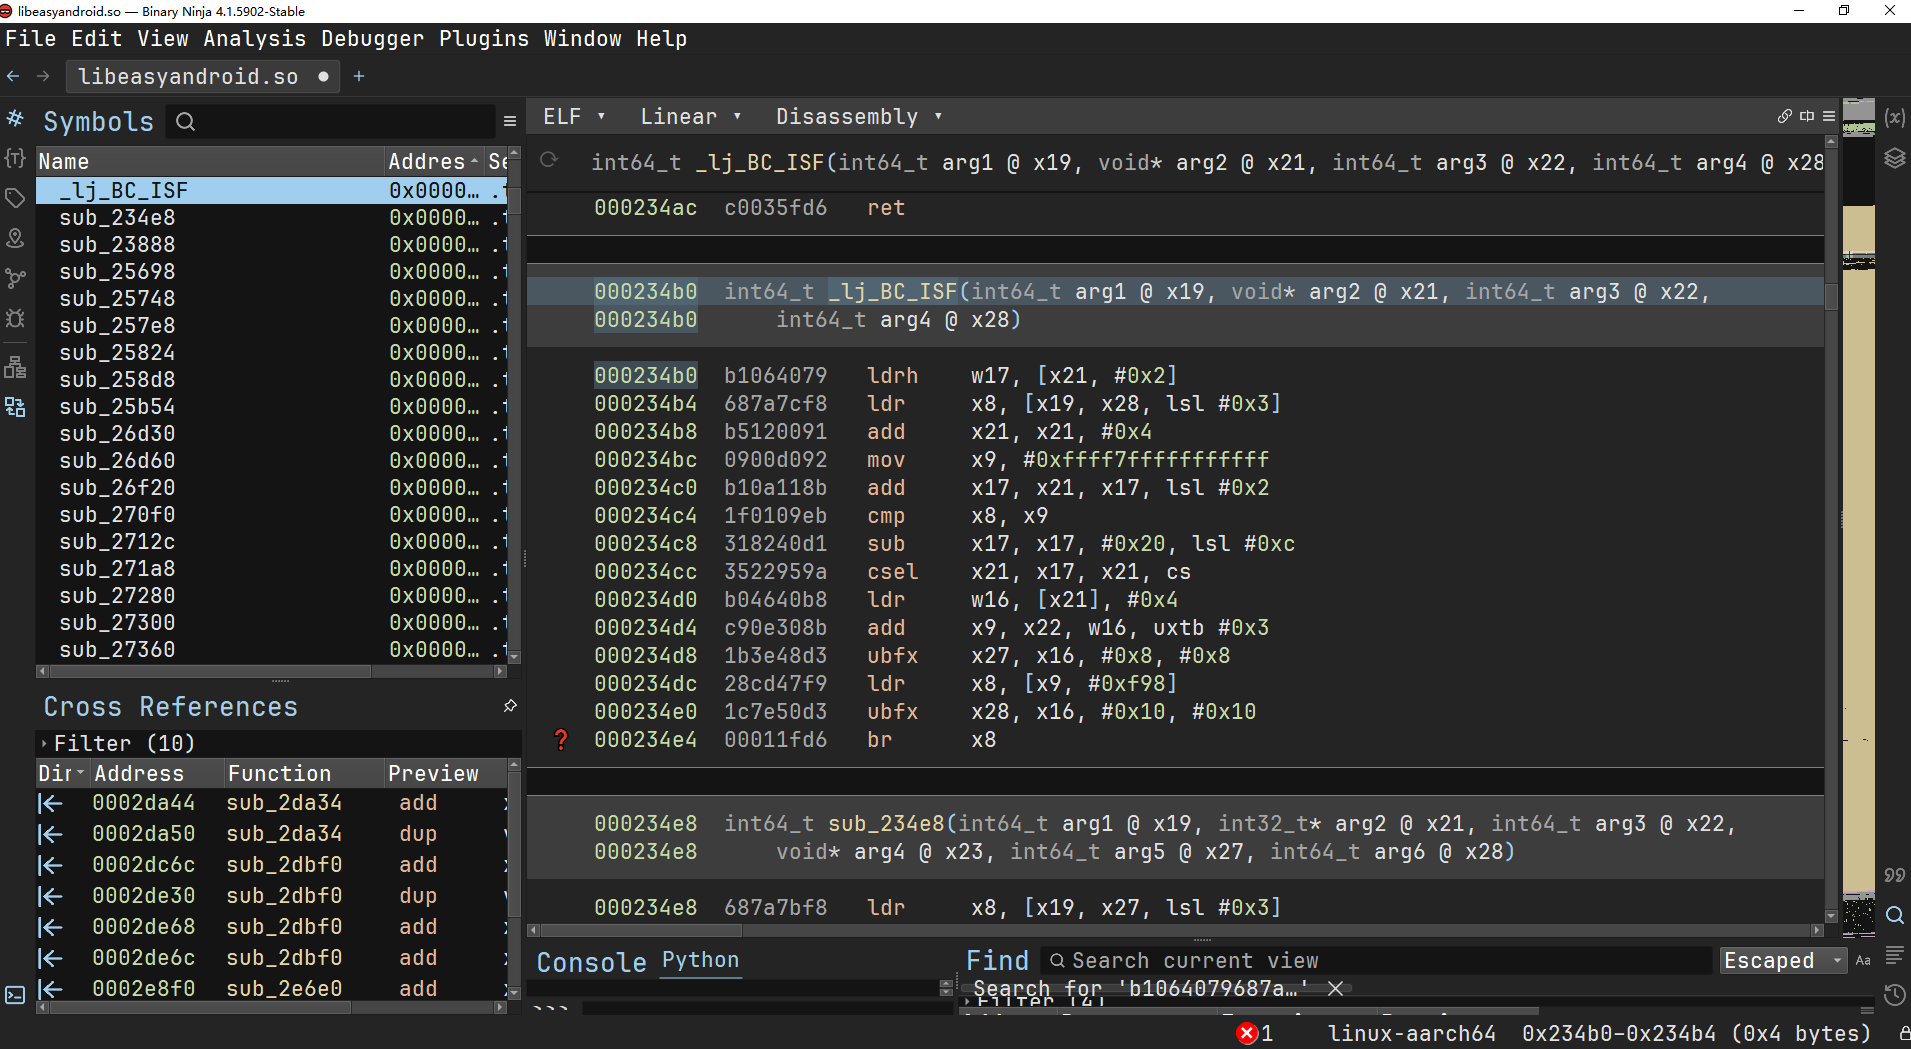
Task: Open the Symbols panel hamburger menu
Action: pos(510,121)
